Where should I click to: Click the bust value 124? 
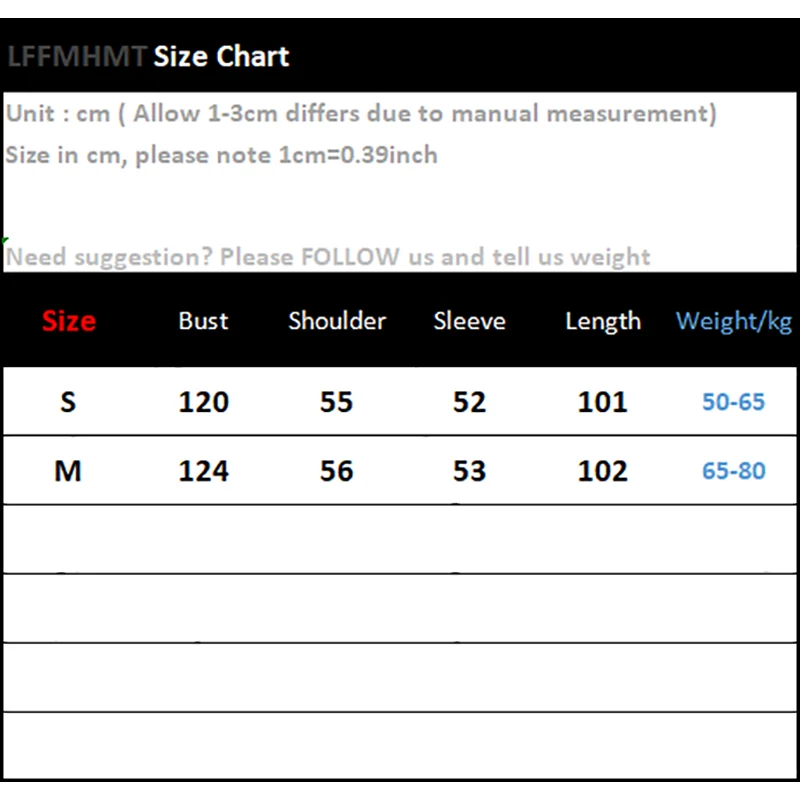click(x=203, y=471)
